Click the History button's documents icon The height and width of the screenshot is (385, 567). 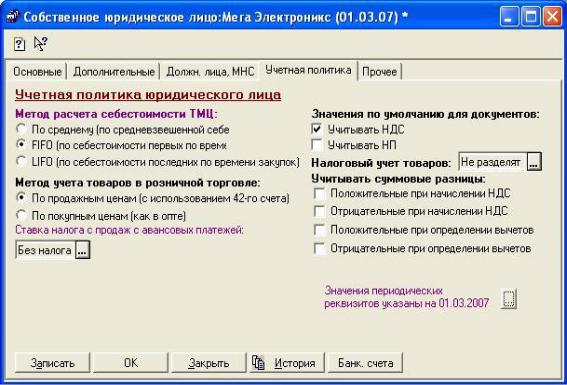pos(258,362)
